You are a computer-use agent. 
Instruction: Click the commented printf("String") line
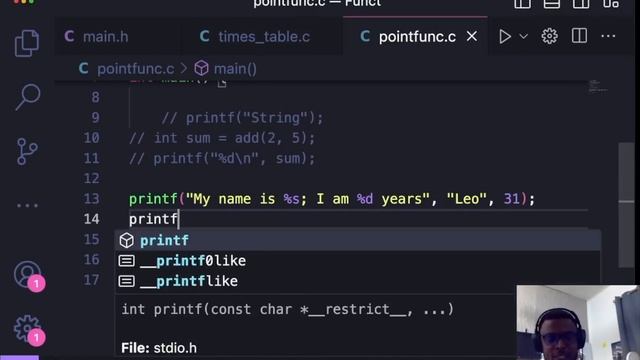pyautogui.click(x=242, y=118)
